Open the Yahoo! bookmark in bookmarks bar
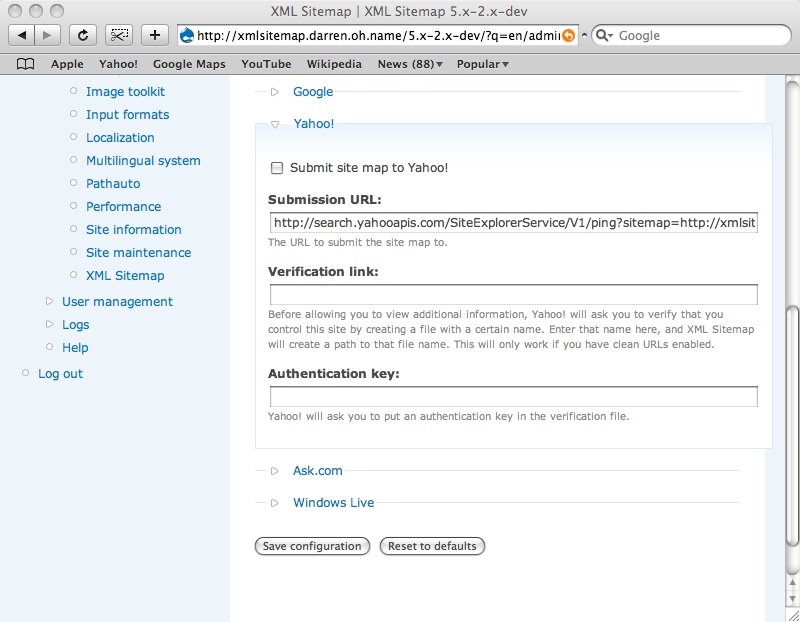The image size is (800, 622). click(x=118, y=64)
